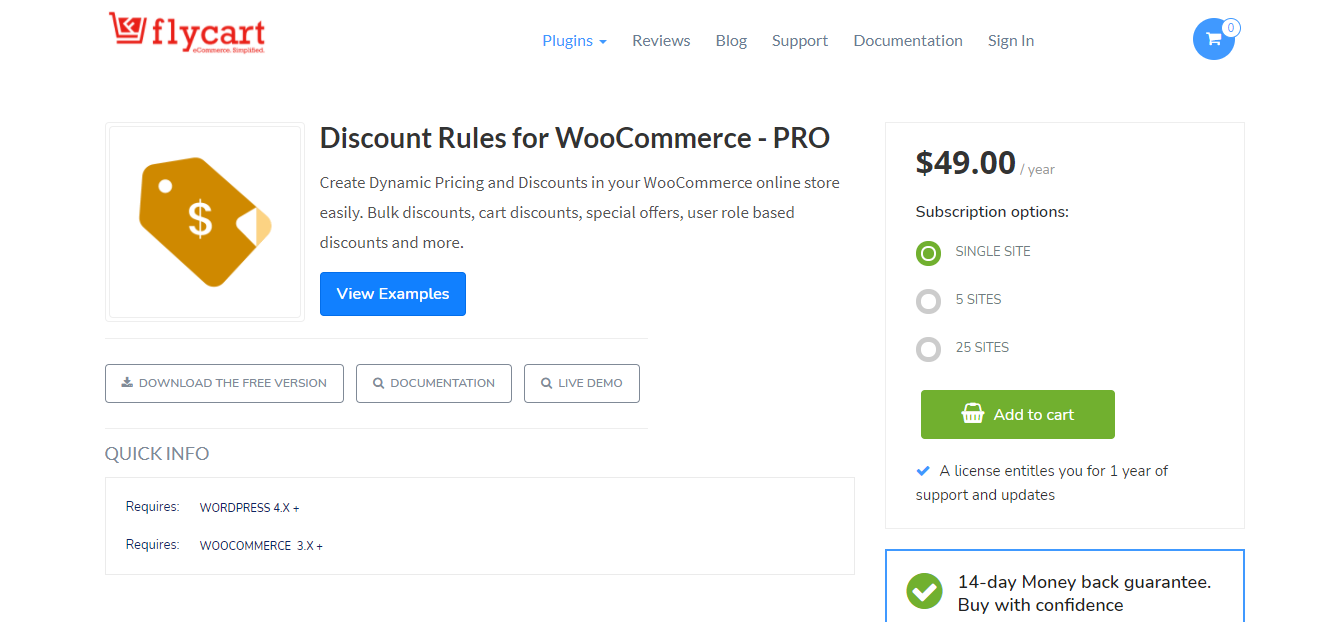Open the Reviews page
1342x622 pixels.
pos(661,40)
